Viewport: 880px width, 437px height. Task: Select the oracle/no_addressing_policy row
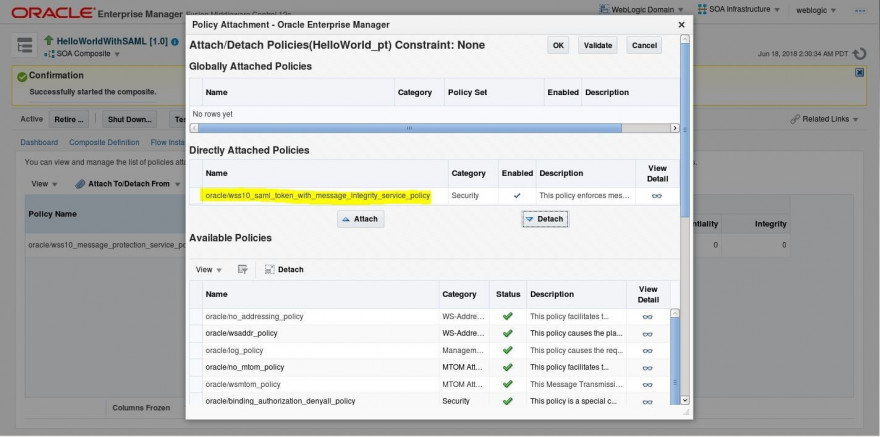[429, 316]
